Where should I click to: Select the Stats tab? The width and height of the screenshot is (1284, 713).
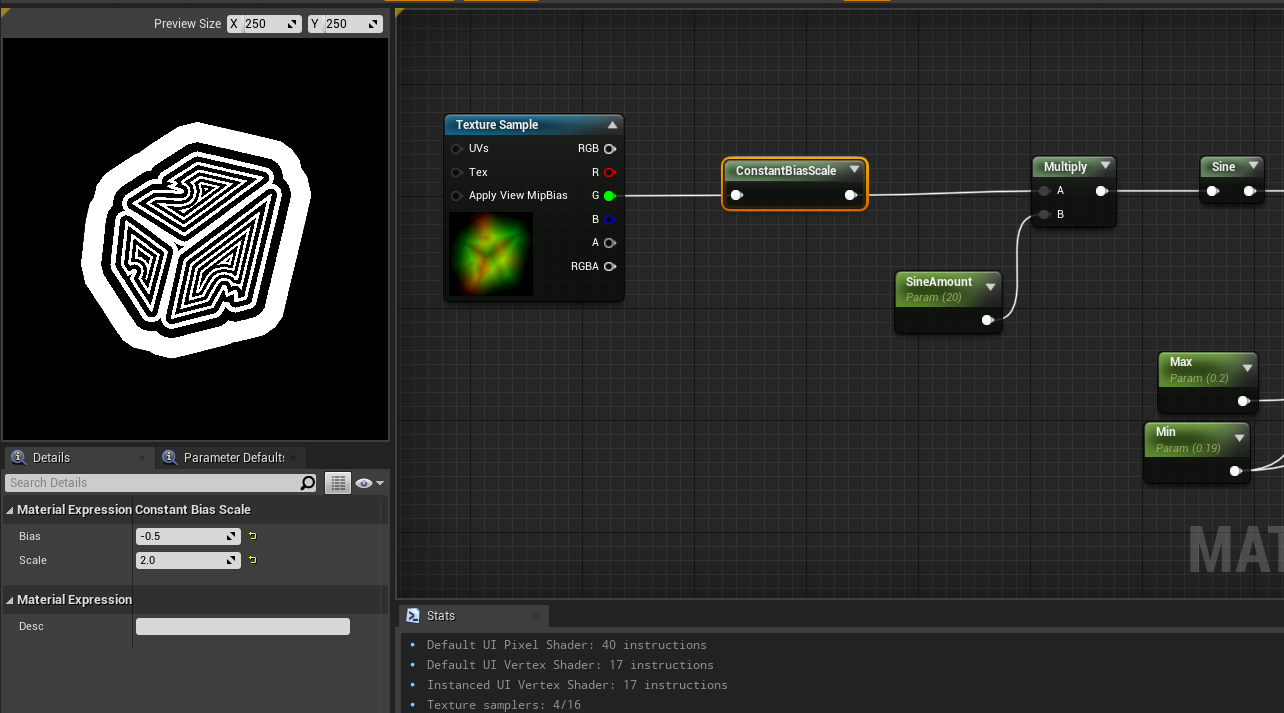(x=440, y=616)
